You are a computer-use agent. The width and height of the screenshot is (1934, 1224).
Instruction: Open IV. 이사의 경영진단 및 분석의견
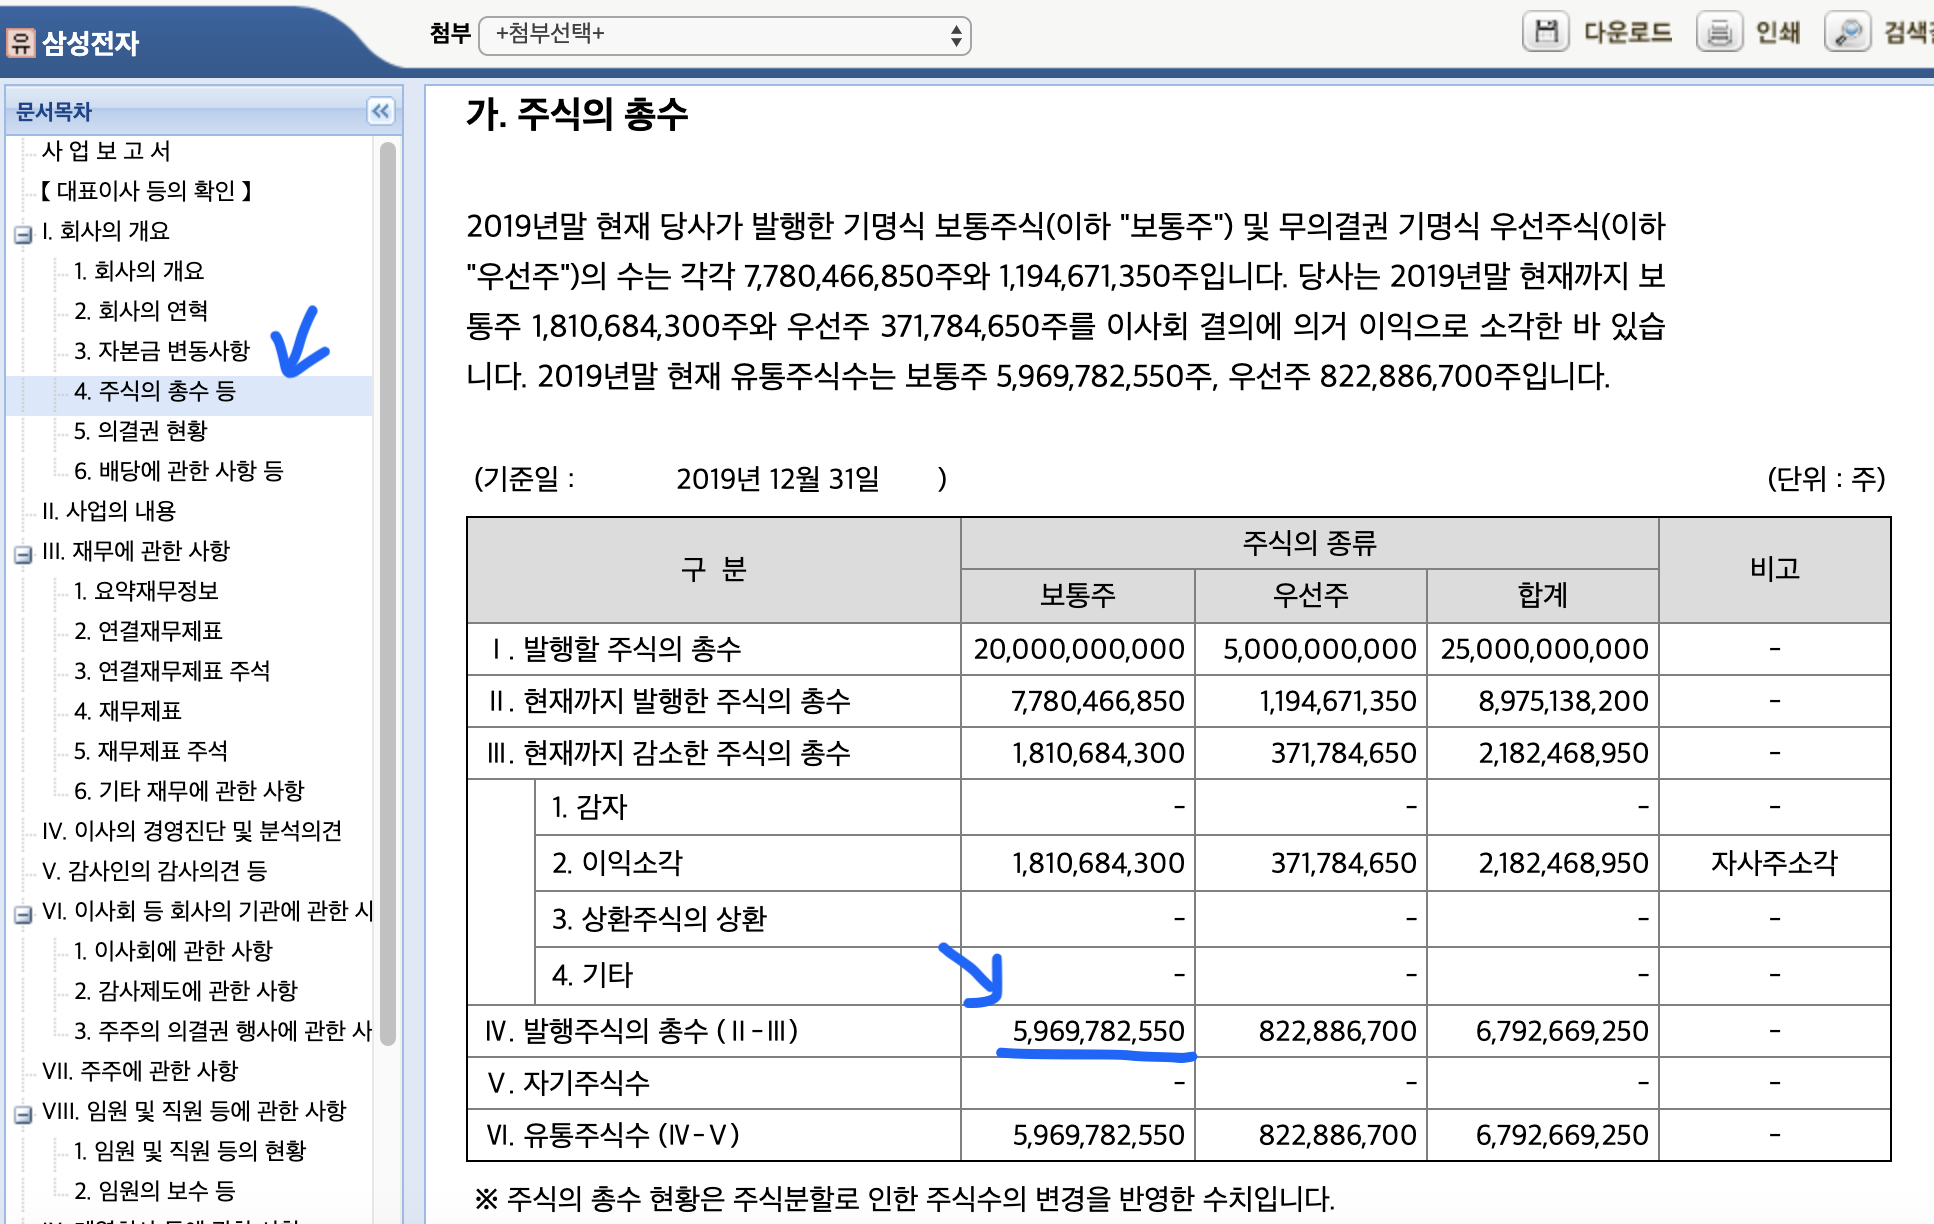point(192,831)
